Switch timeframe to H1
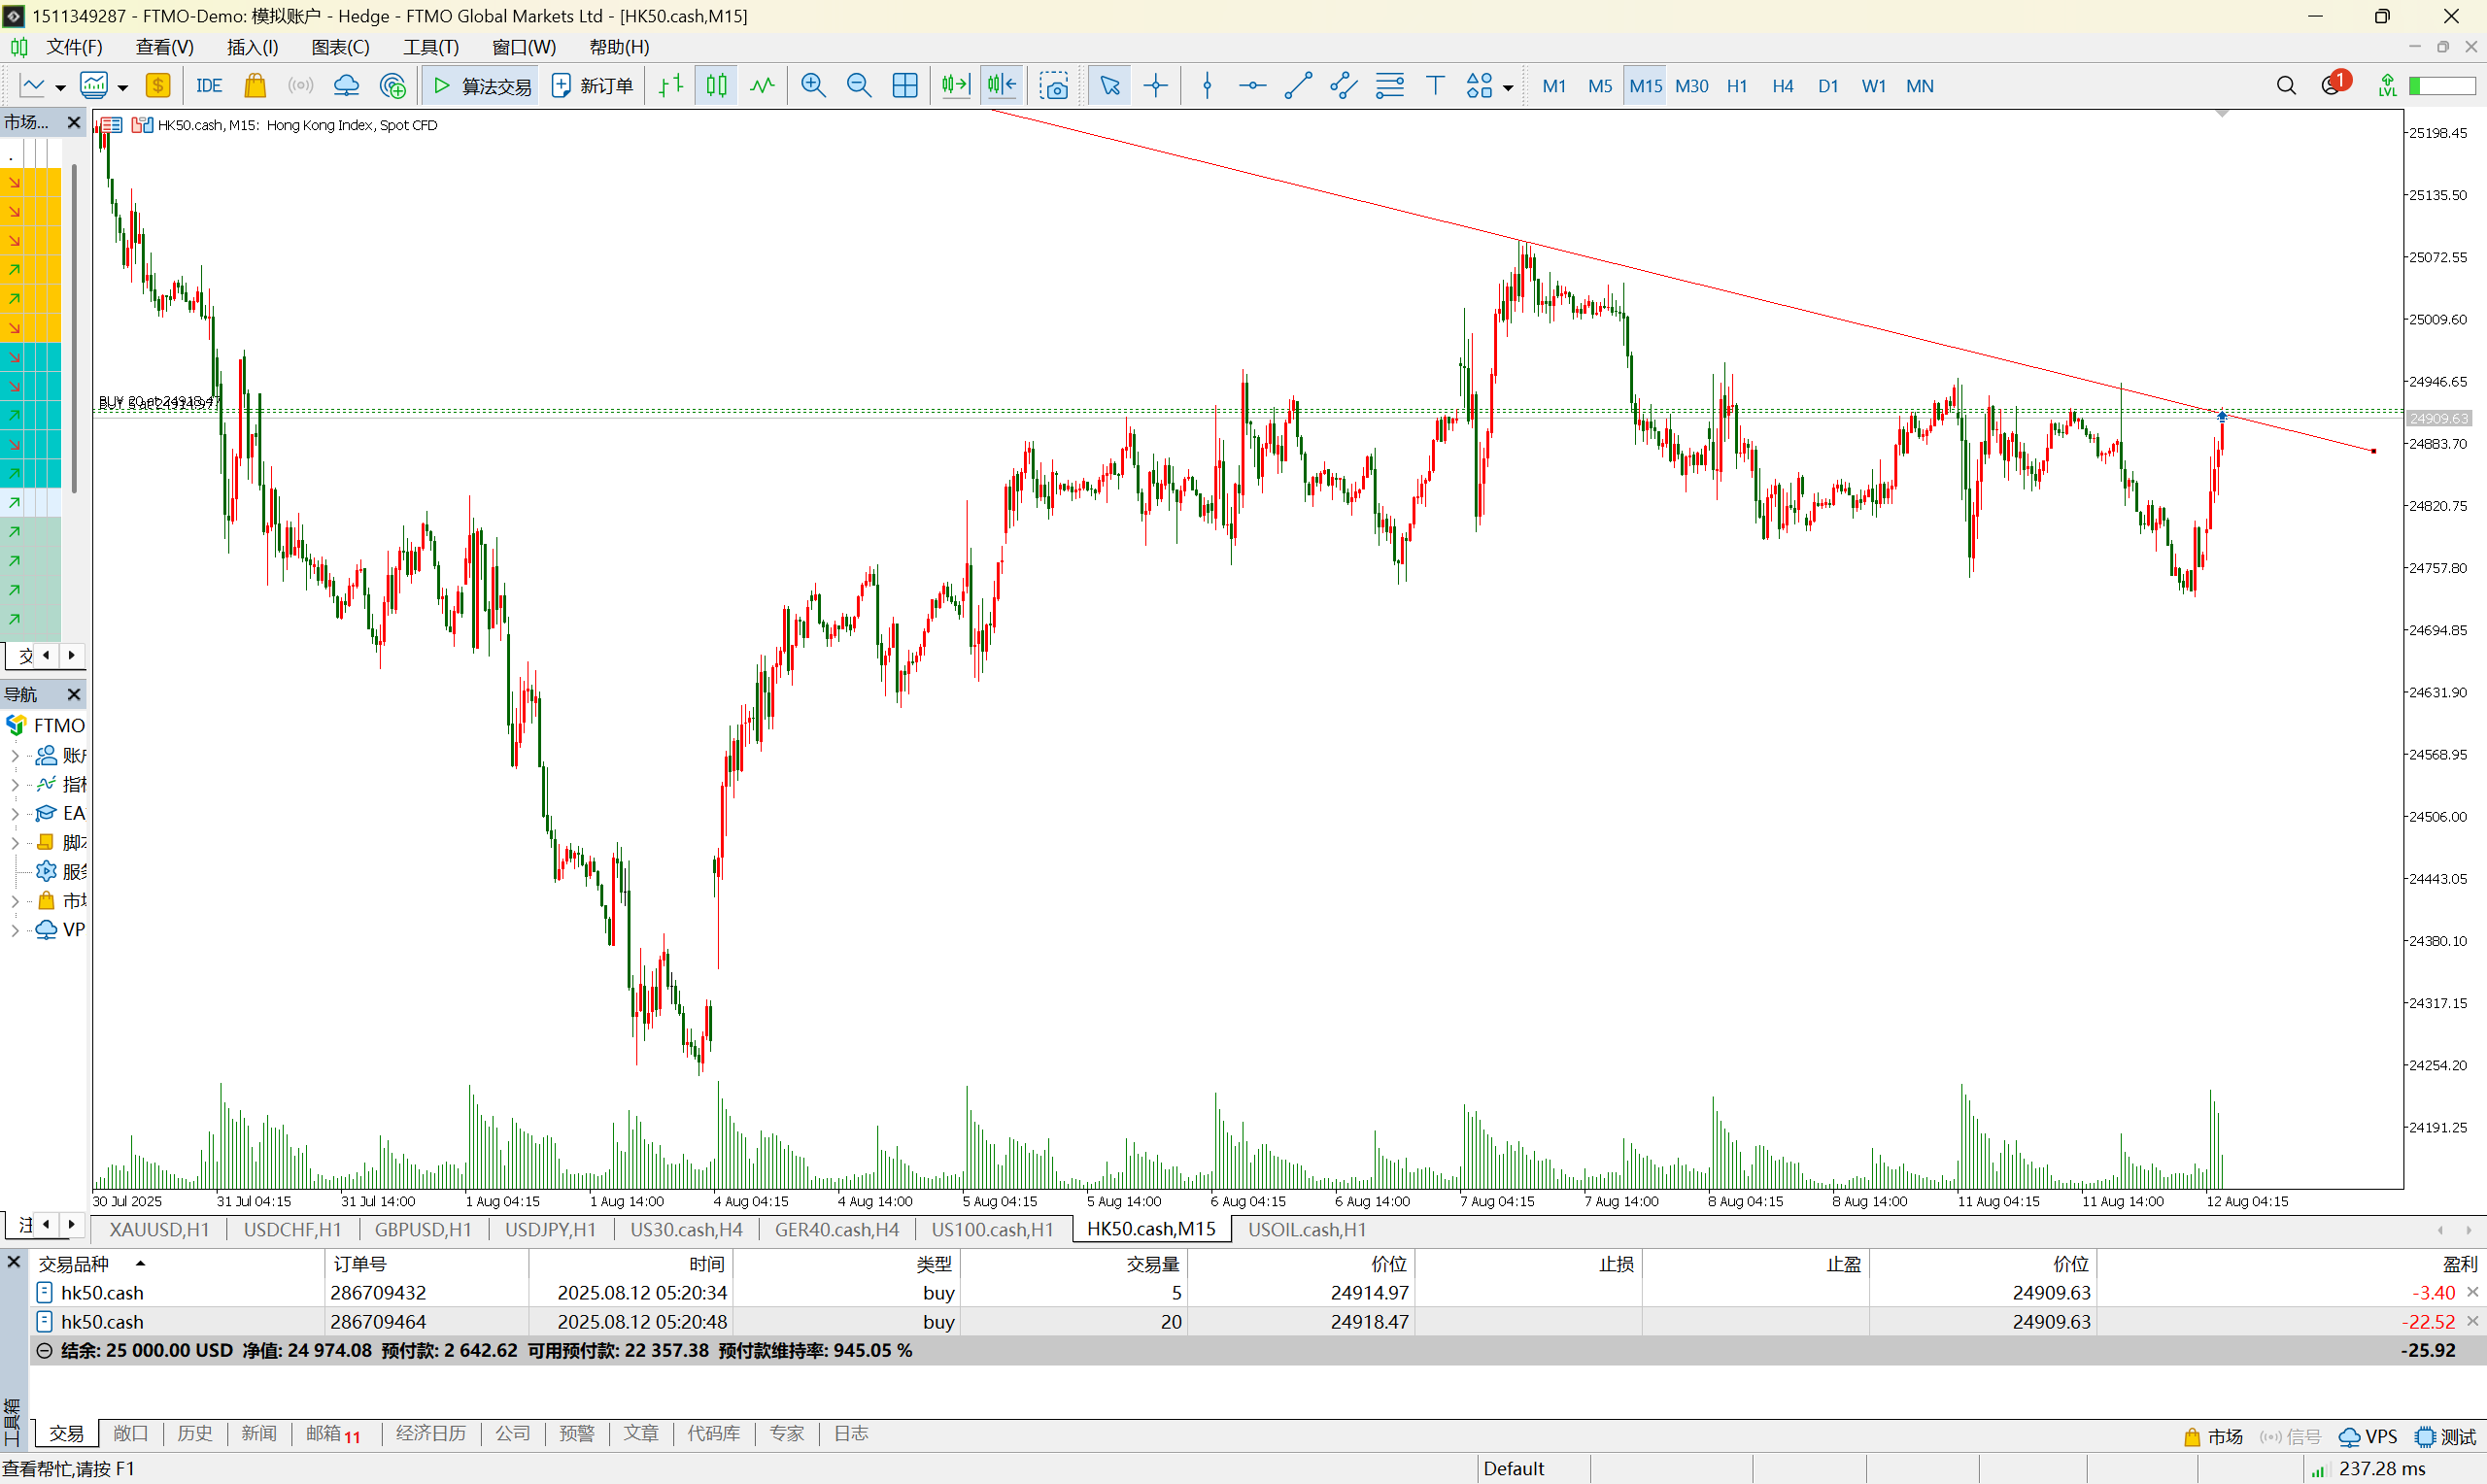2487x1484 pixels. pos(1737,86)
